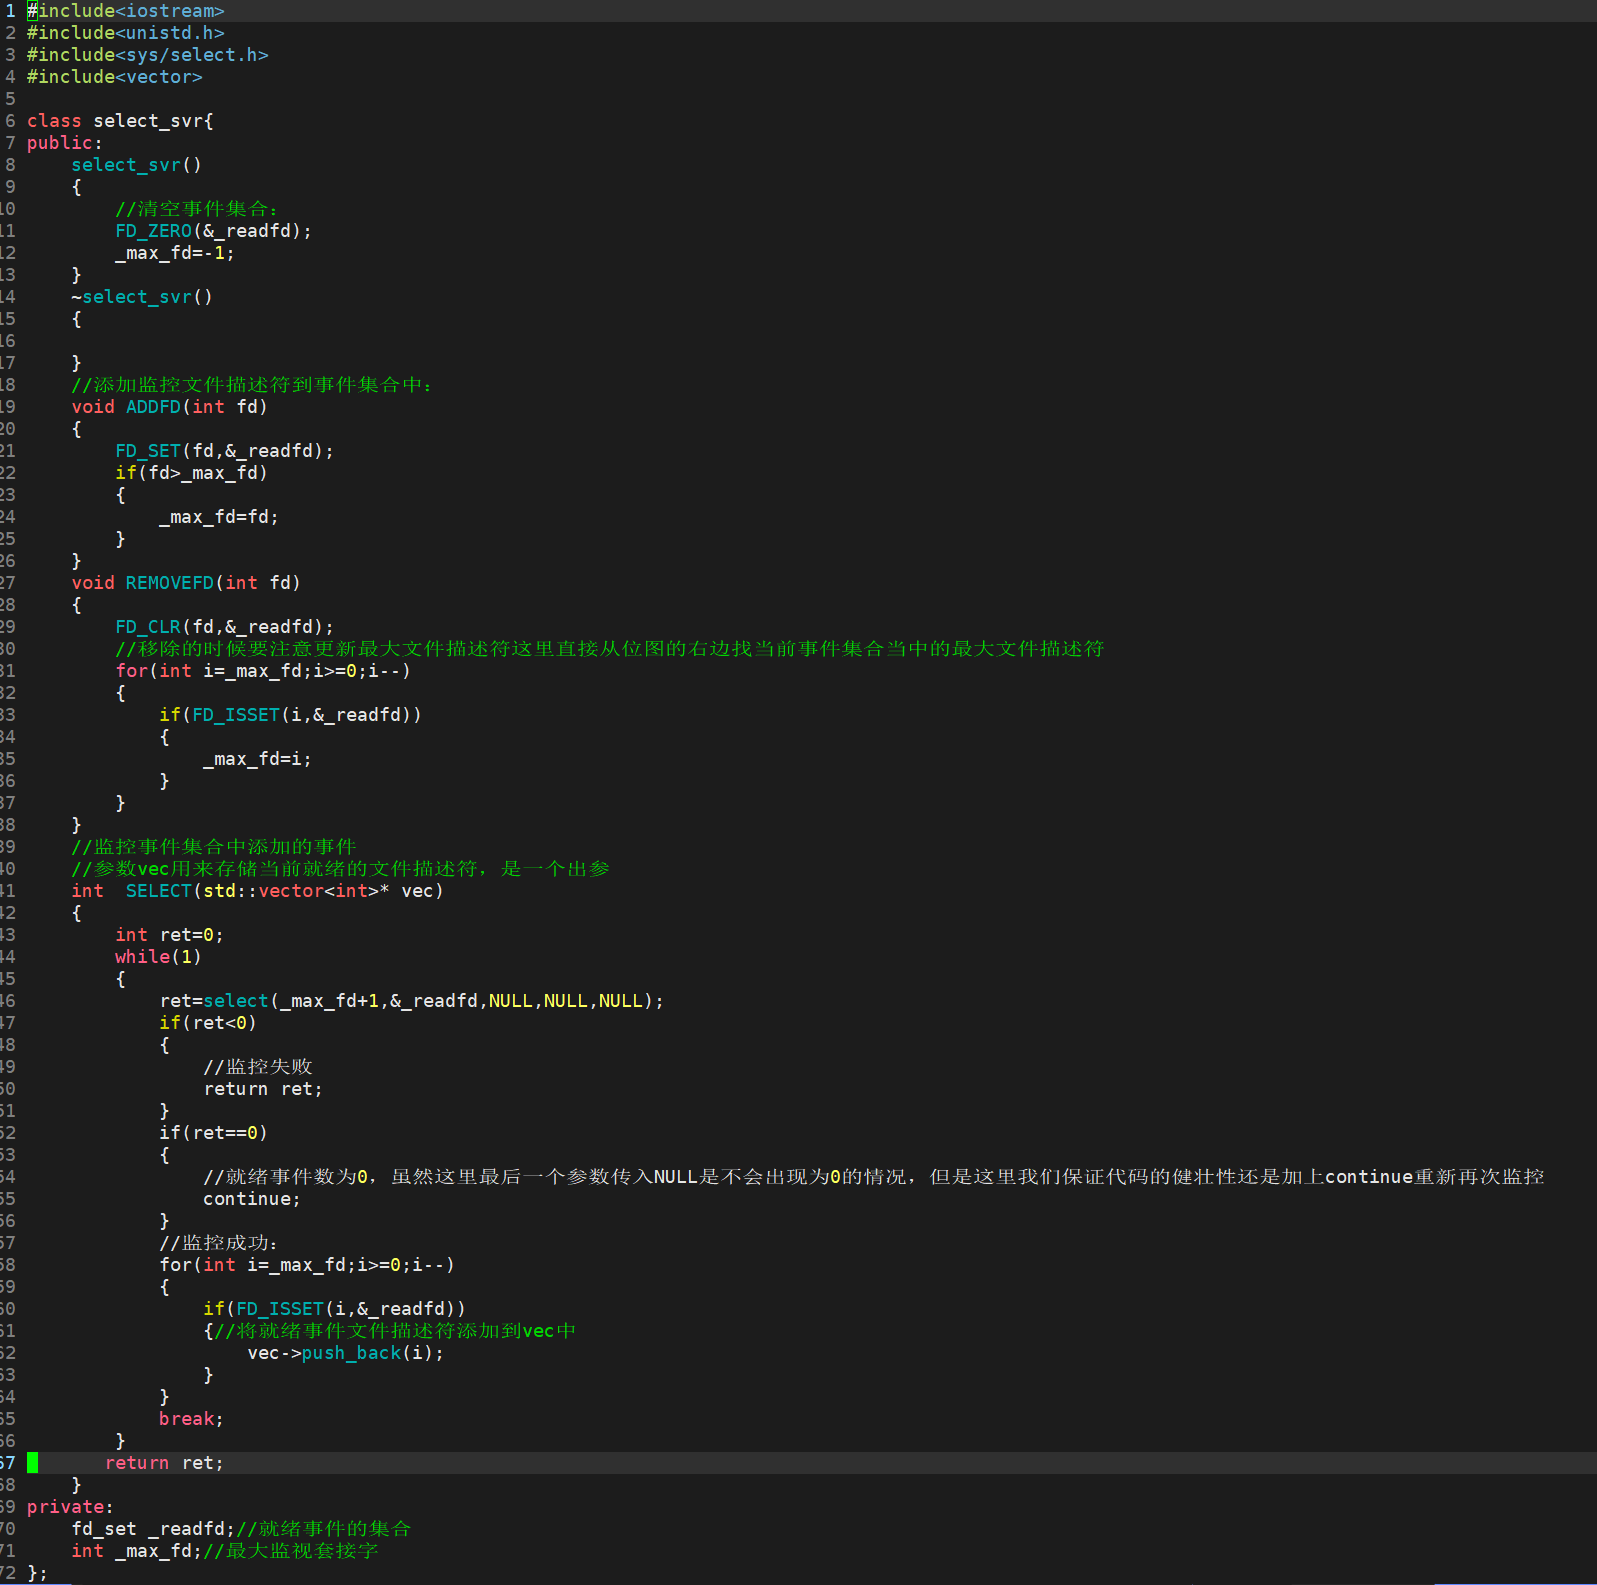
Task: Click the 'if(ret==0)' condition
Action: pos(213,1133)
